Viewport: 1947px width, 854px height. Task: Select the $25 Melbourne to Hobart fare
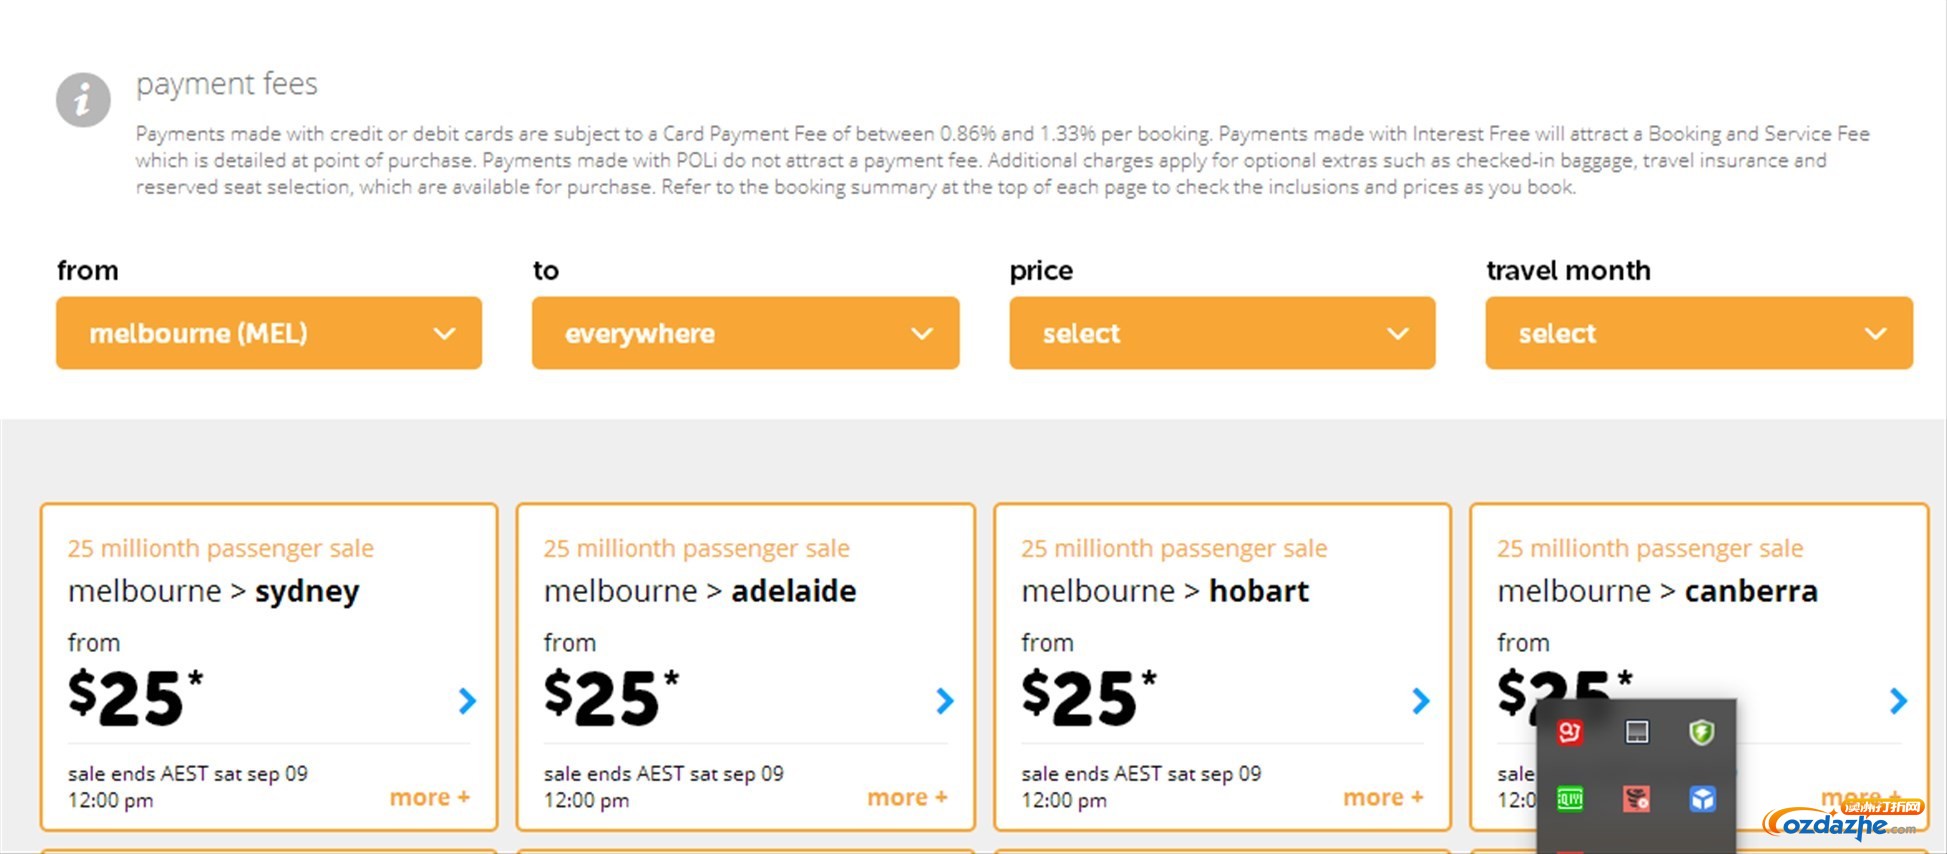1088,697
